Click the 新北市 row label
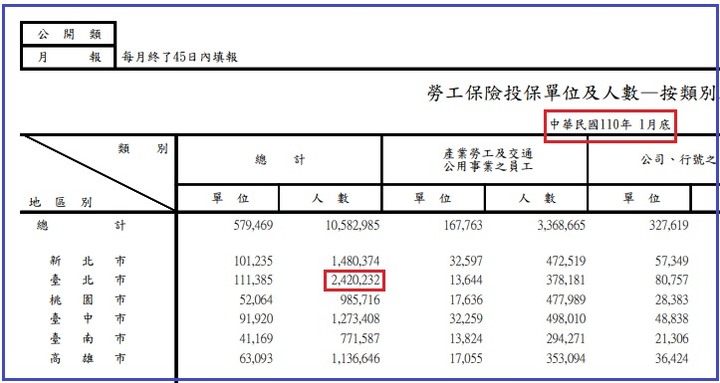Viewport: 720px width, 383px height. pos(87,261)
